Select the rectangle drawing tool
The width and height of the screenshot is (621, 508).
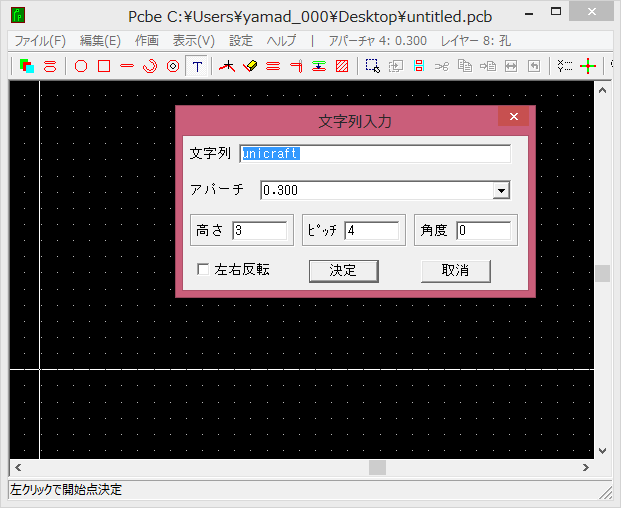104,66
